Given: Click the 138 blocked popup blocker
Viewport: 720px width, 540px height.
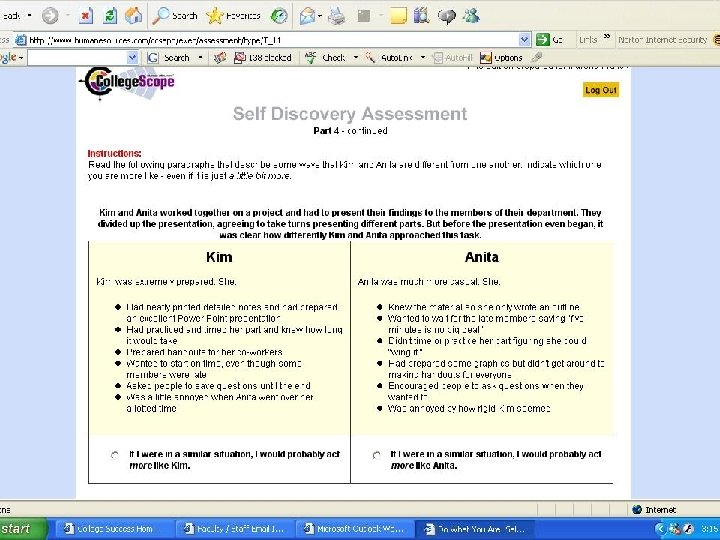Looking at the screenshot, I should (x=263, y=58).
